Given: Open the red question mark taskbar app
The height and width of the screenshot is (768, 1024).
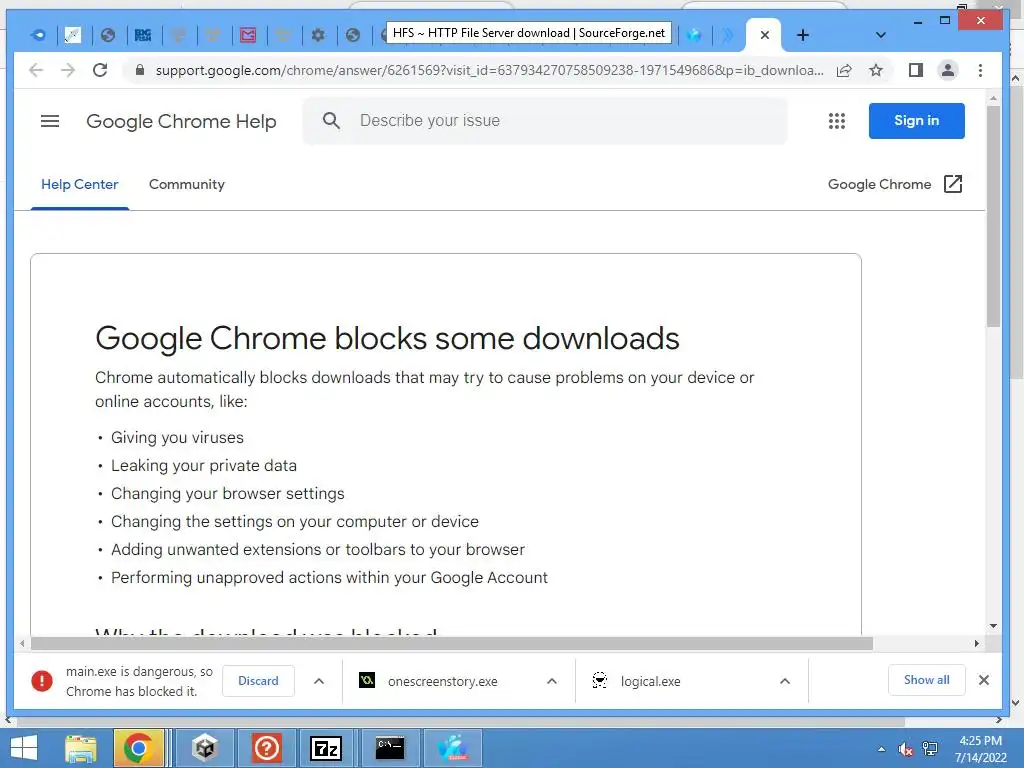Looking at the screenshot, I should pos(266,748).
